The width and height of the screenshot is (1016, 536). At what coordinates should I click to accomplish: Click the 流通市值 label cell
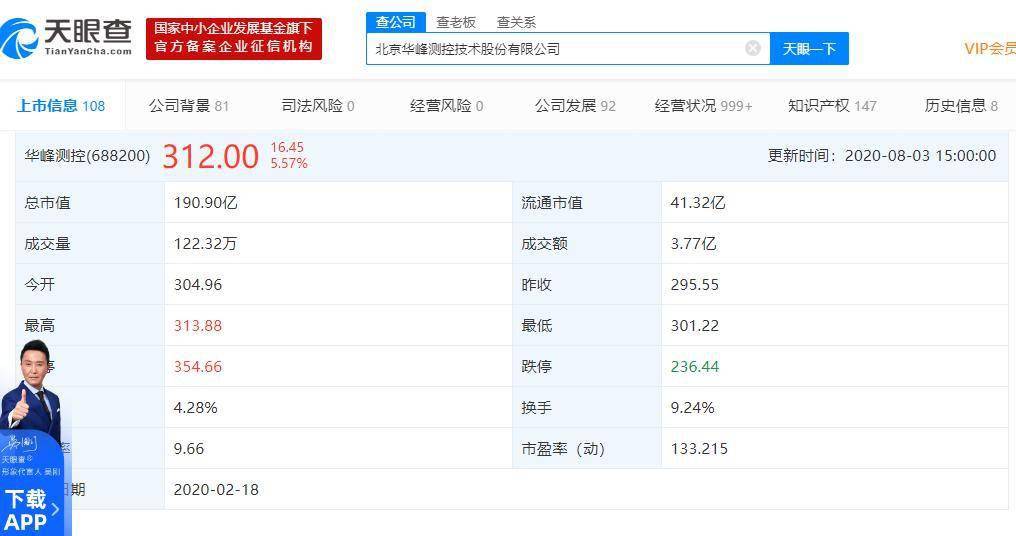tap(586, 203)
